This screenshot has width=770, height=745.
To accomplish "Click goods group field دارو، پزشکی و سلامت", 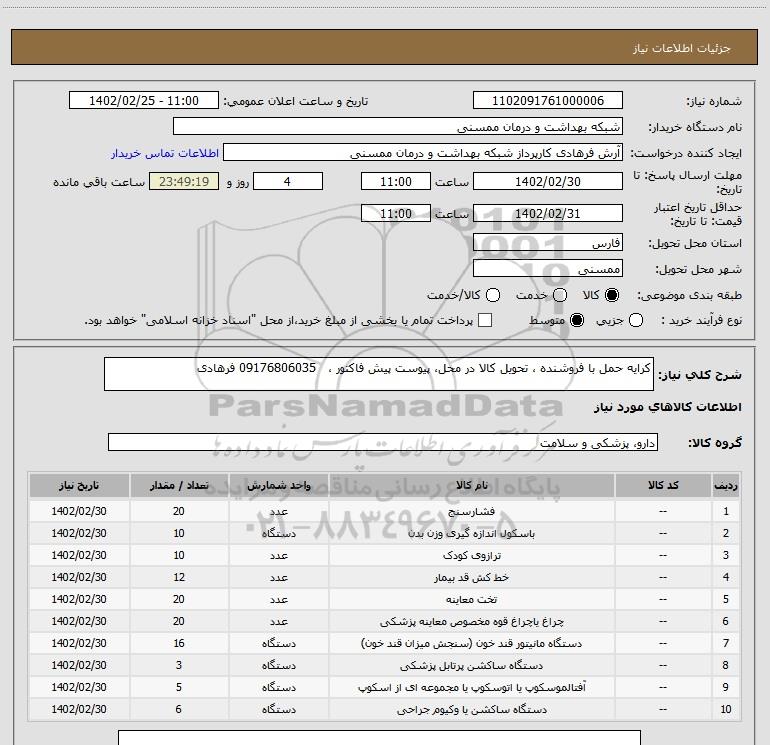I will 383,442.
